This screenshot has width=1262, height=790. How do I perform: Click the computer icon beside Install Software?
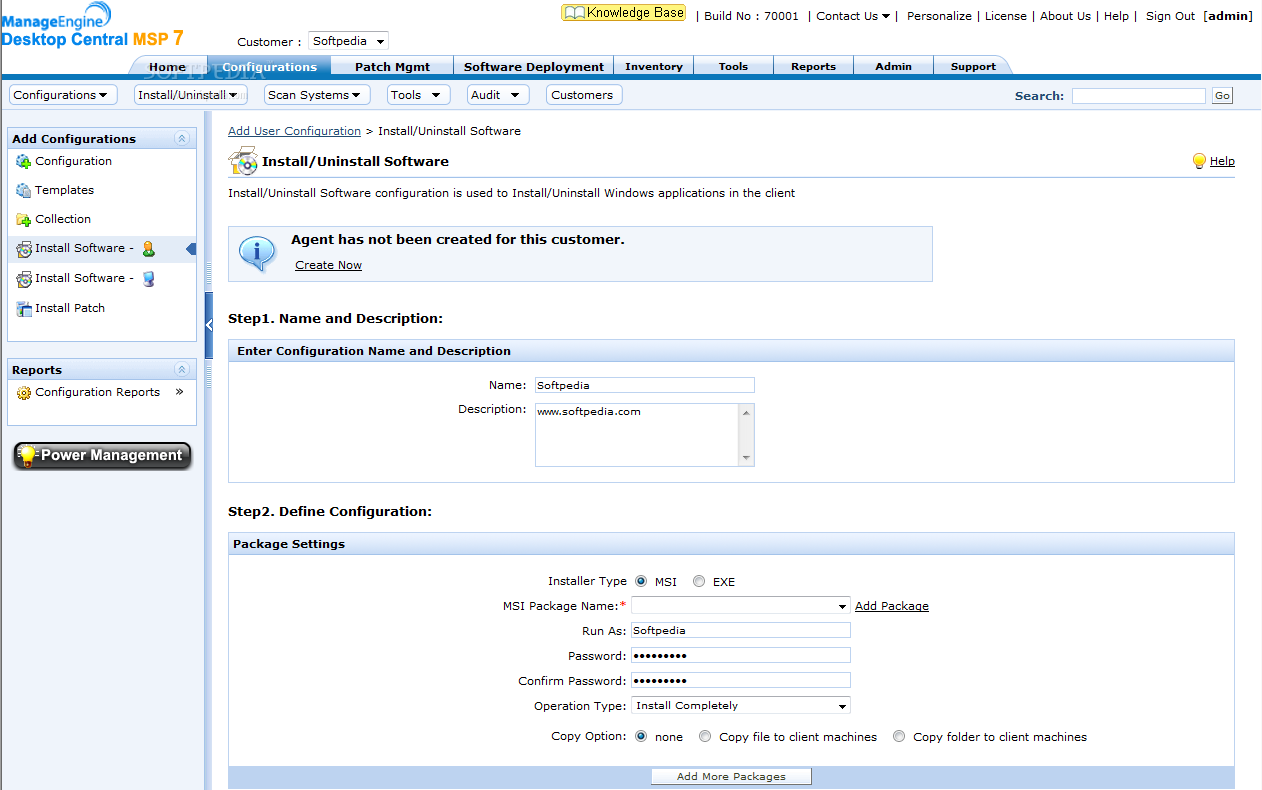point(148,279)
